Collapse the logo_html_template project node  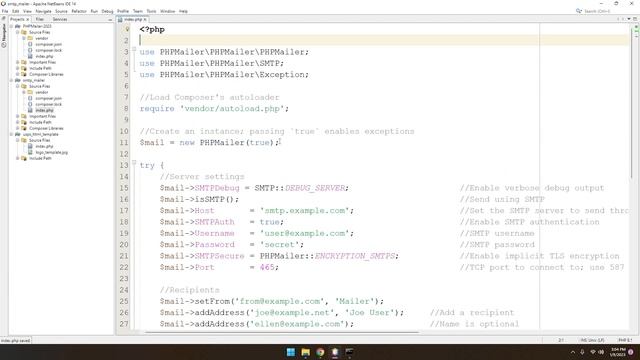pyautogui.click(x=11, y=134)
